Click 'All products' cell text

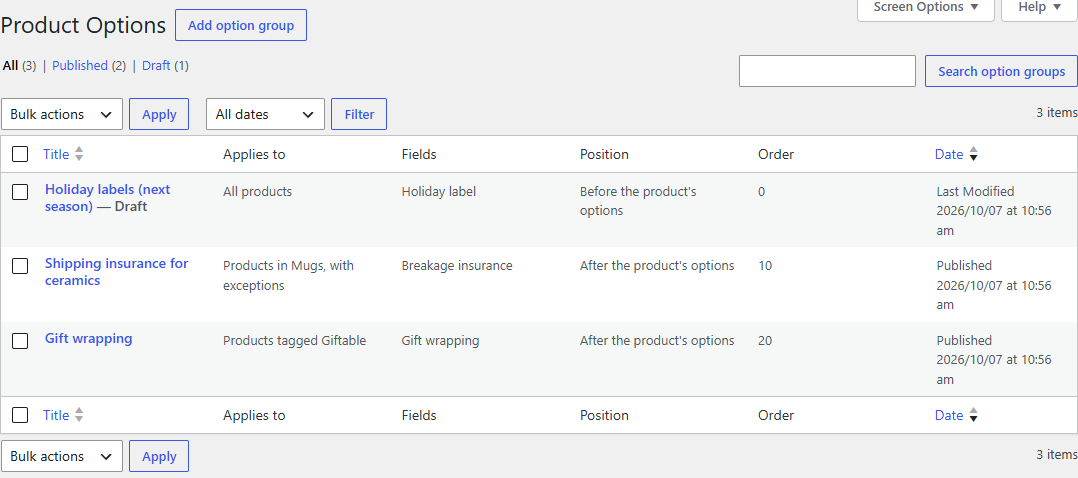tap(257, 192)
